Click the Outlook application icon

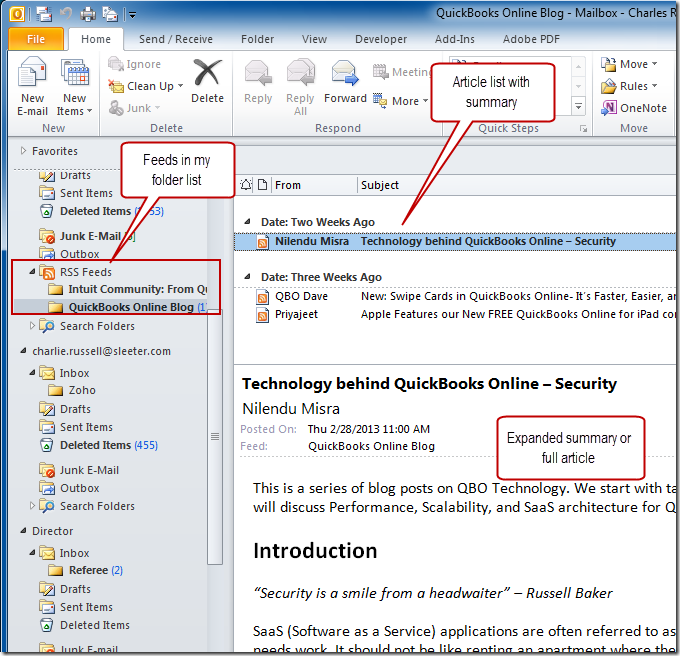pos(16,14)
